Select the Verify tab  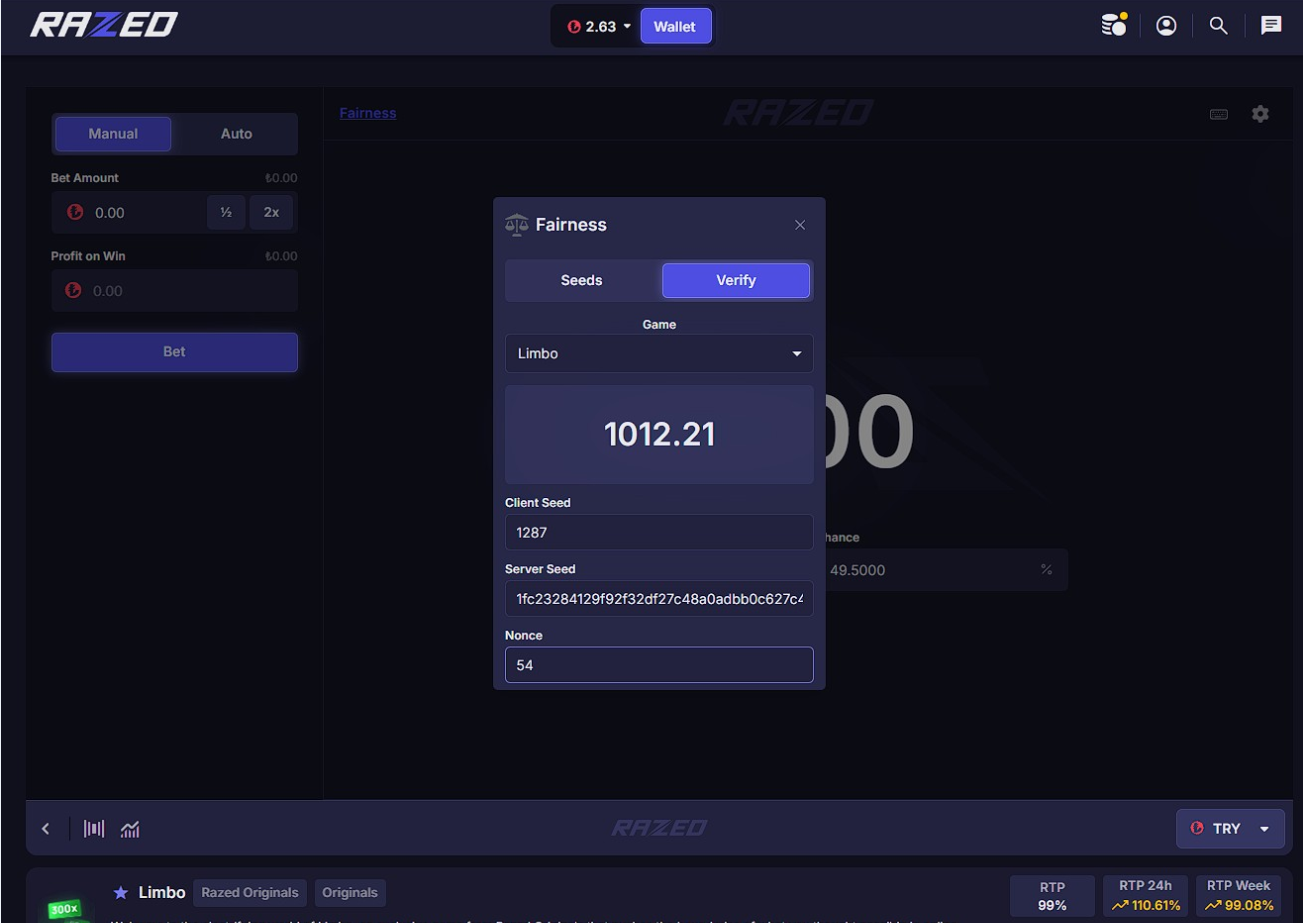point(736,280)
